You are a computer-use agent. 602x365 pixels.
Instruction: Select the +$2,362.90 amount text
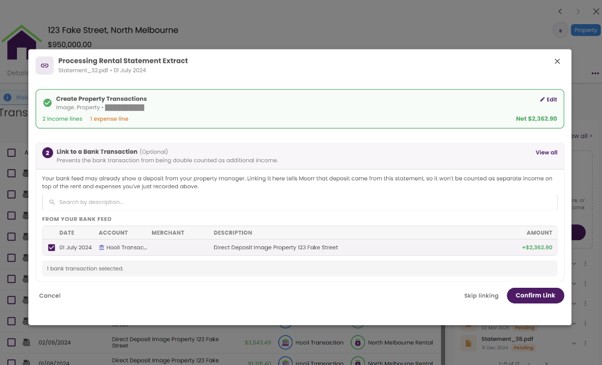[x=537, y=248]
